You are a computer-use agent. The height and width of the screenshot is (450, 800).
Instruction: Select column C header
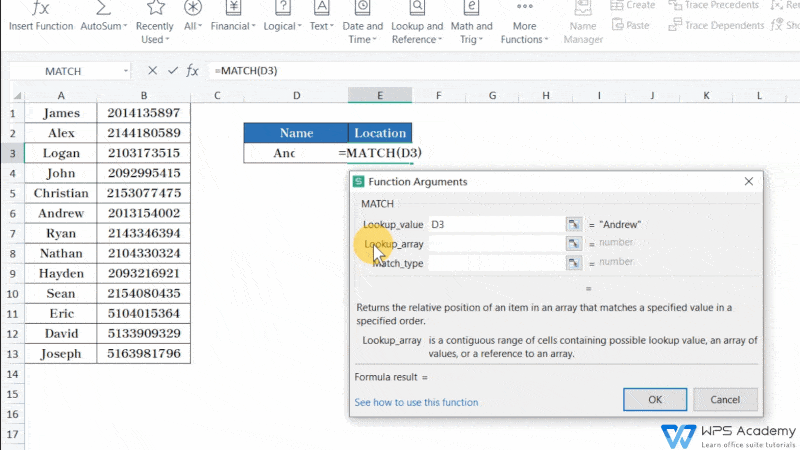point(217,95)
